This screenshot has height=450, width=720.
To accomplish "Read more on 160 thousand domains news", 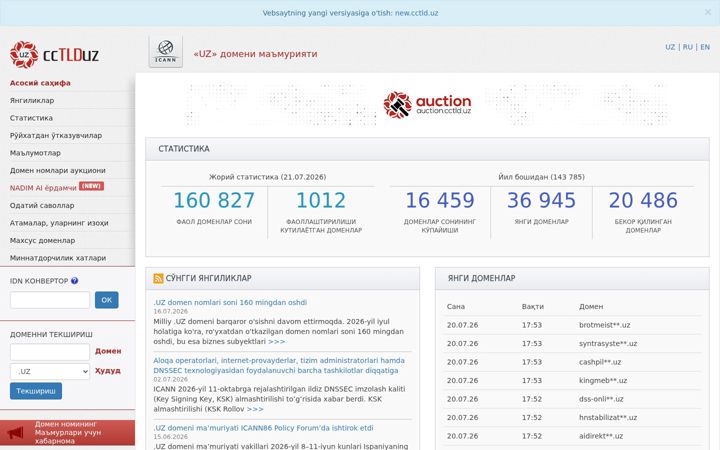I will tap(276, 342).
